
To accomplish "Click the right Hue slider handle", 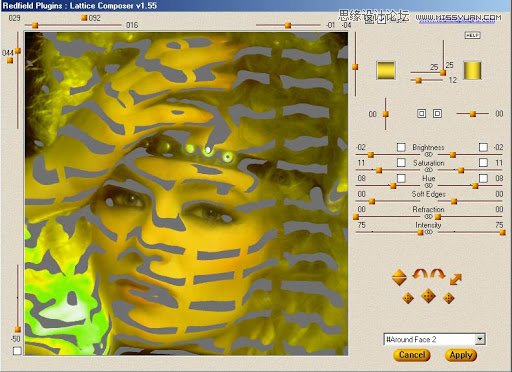I will [476, 186].
